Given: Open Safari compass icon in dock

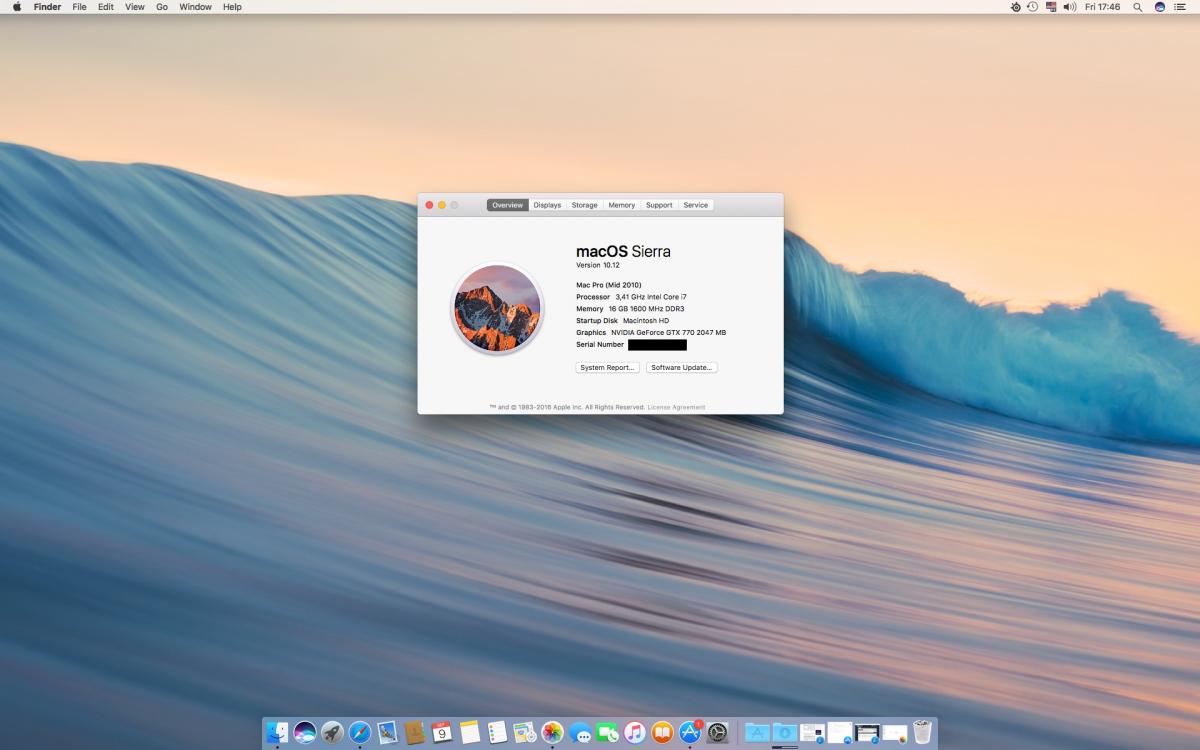Looking at the screenshot, I should click(360, 733).
